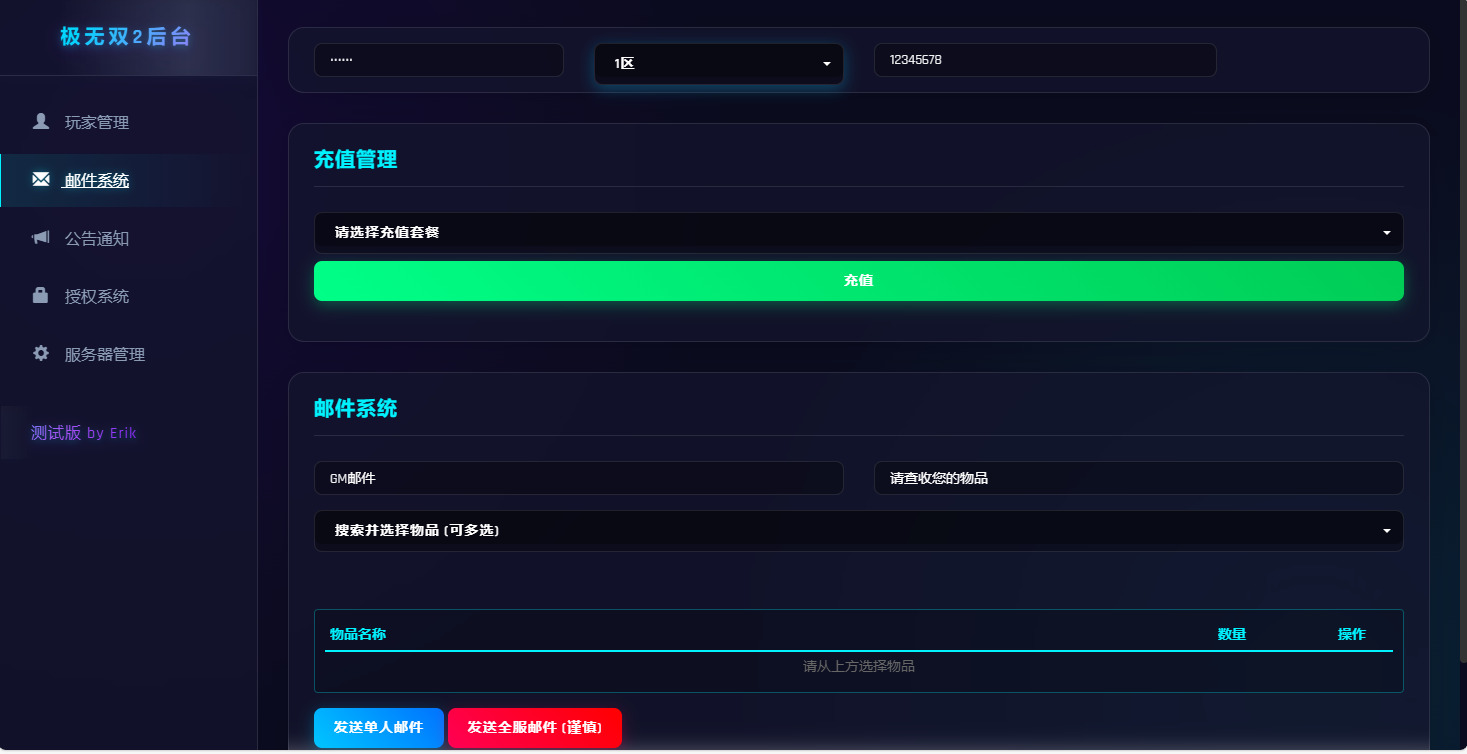Expand the 请选择充值套餐 recharge package dropdown
The height and width of the screenshot is (754, 1467).
858,232
